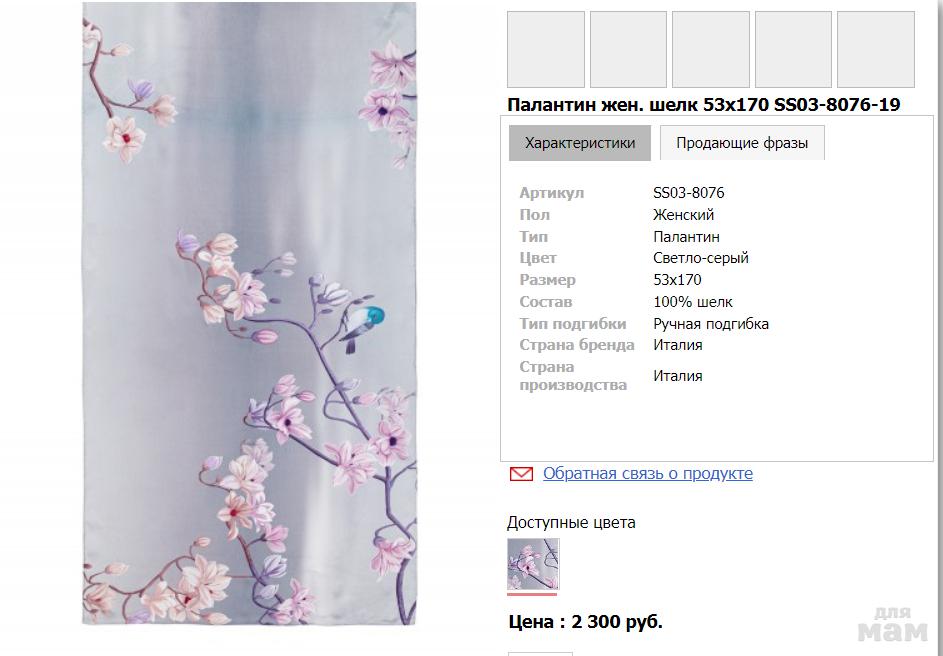Click the blue bird on the scarf

pyautogui.click(x=363, y=325)
